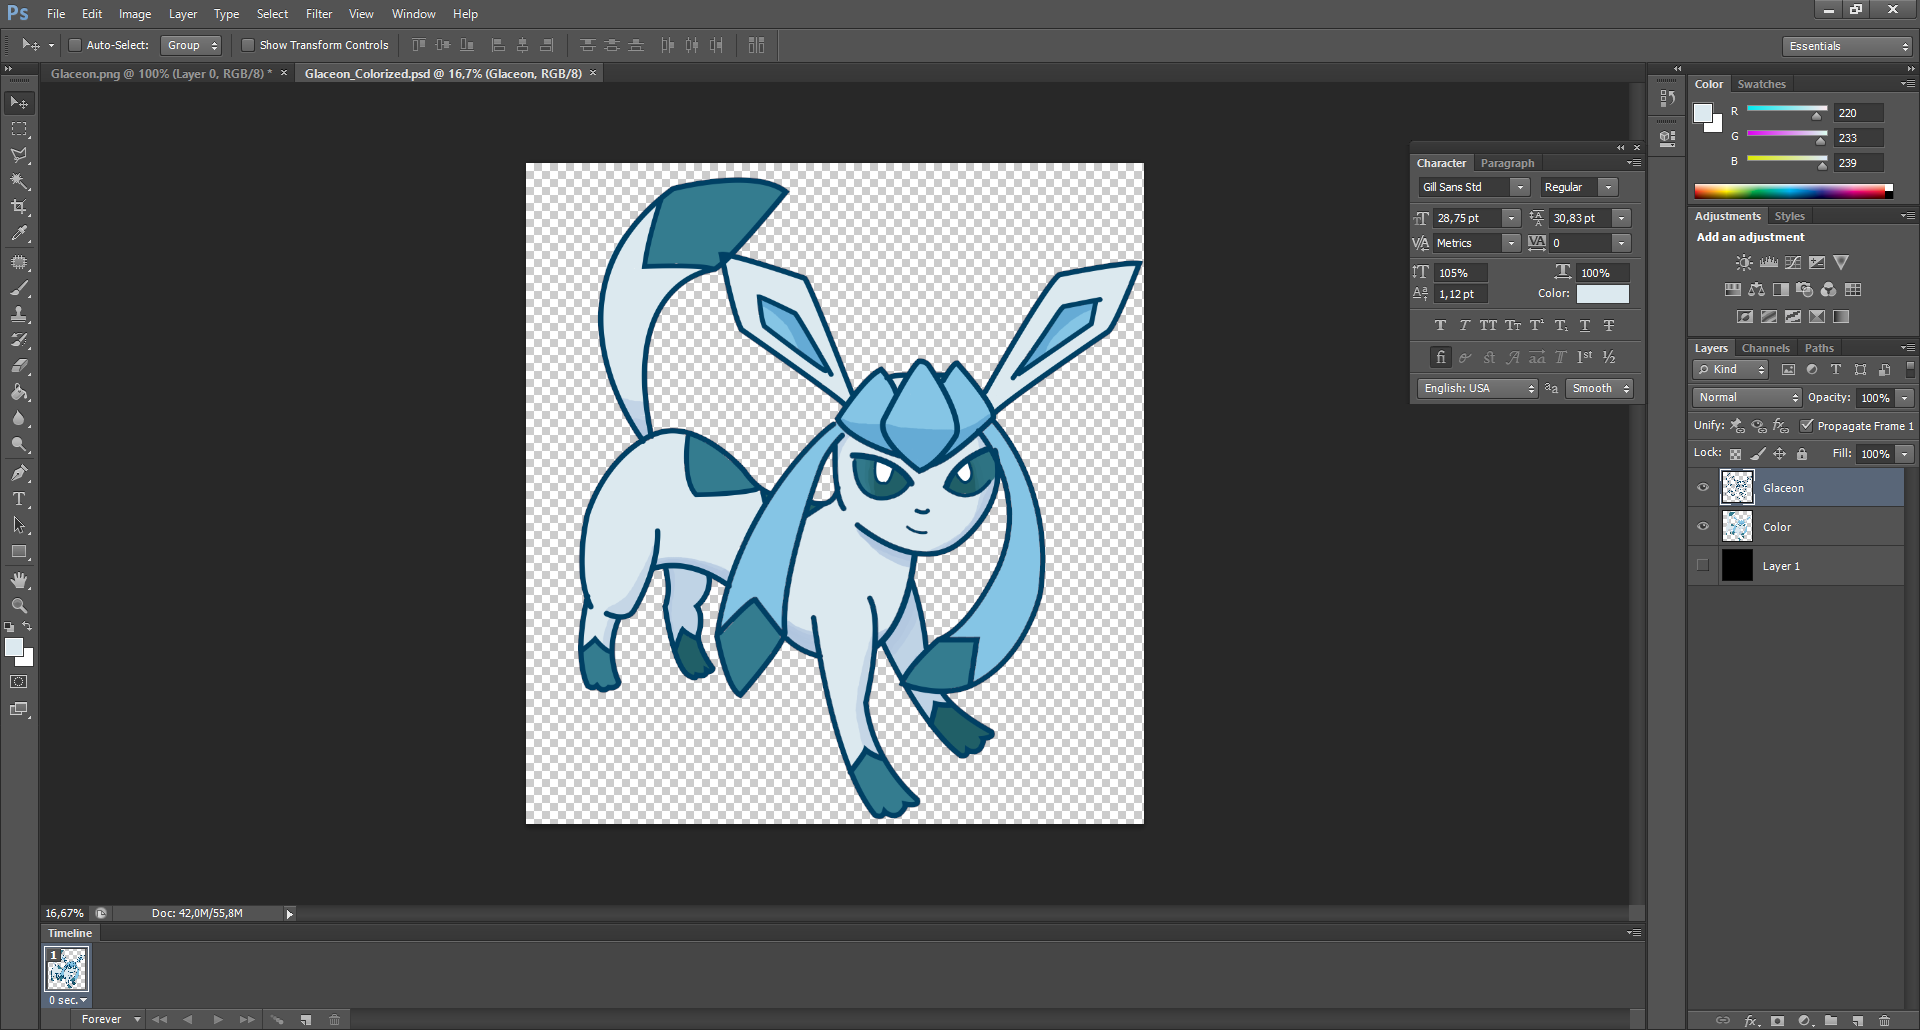Open frame delay 0 sec. menu

[x=67, y=1000]
